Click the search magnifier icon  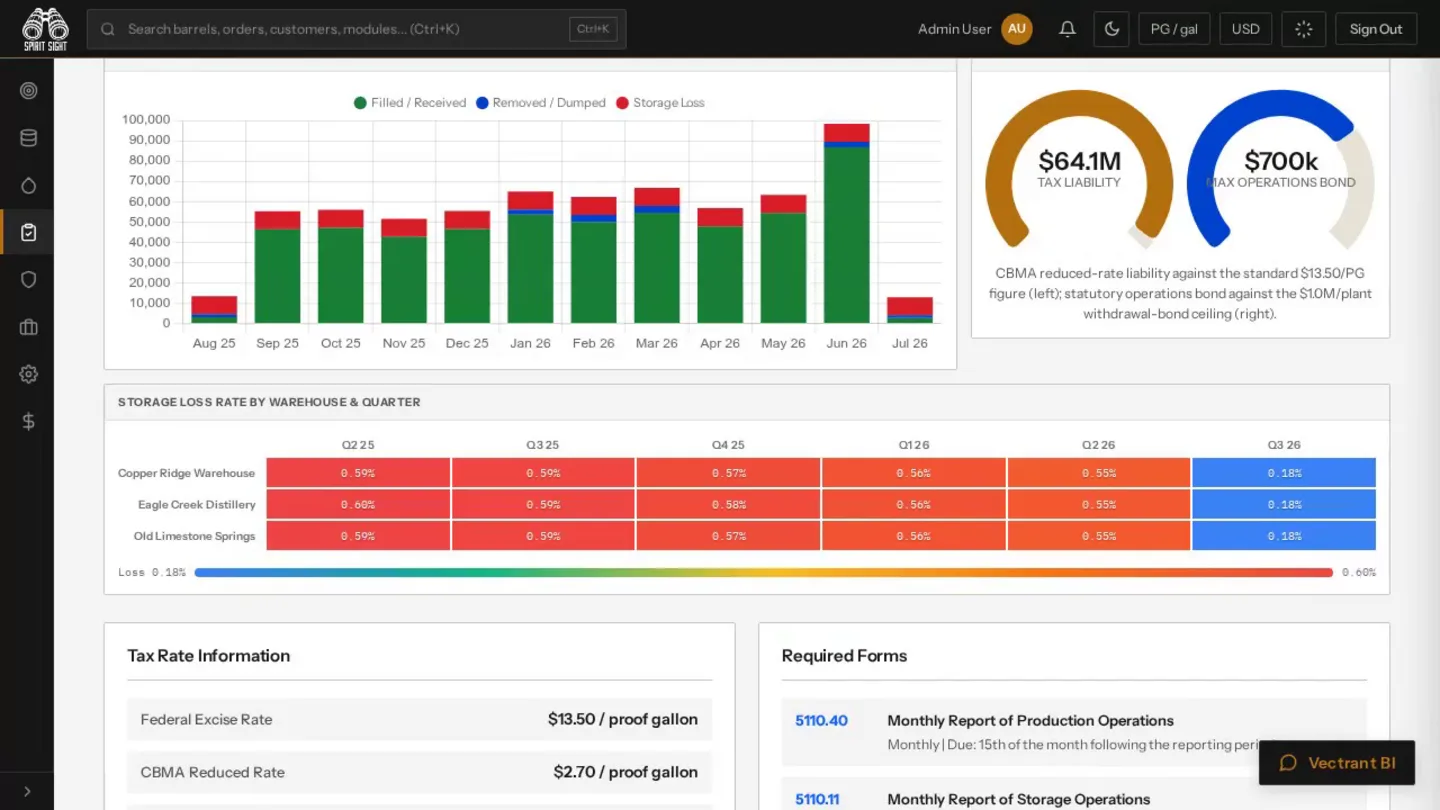pyautogui.click(x=108, y=29)
